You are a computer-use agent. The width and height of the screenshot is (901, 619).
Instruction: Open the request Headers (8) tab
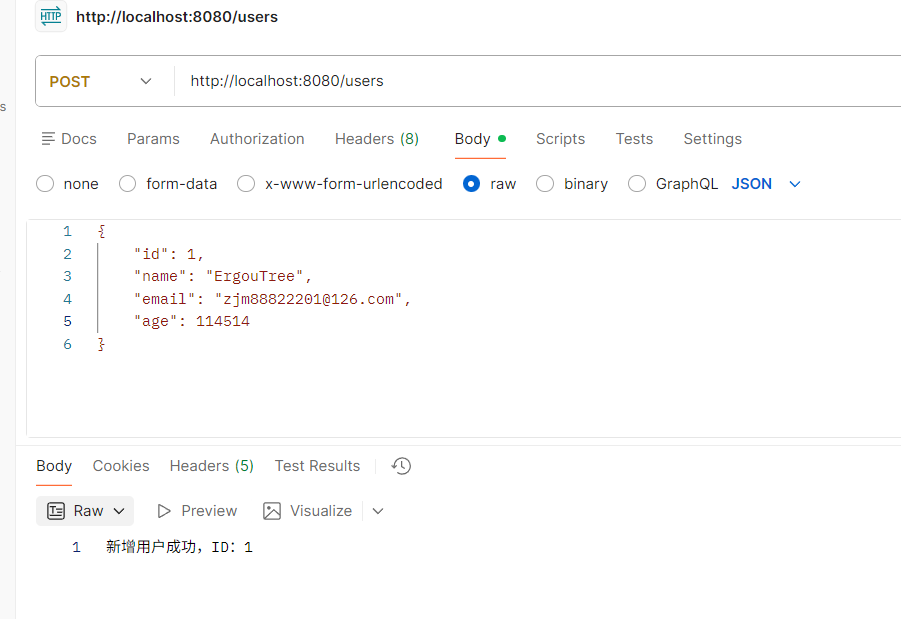(x=376, y=139)
